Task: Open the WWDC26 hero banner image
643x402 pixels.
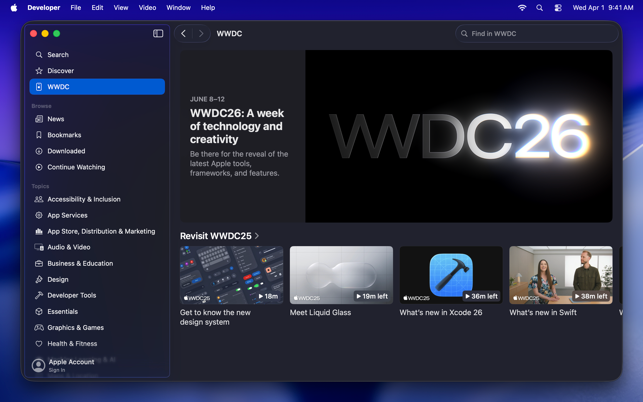Action: [x=458, y=136]
